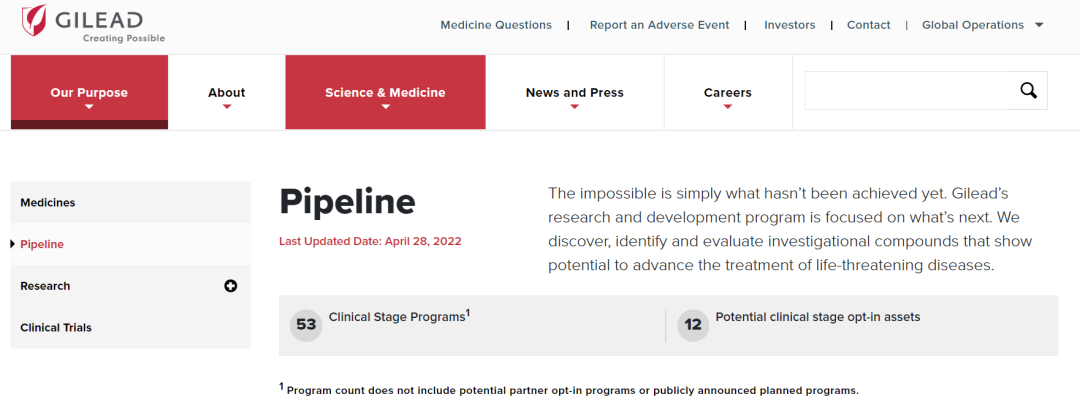
Task: Open the Report an Adverse Event link
Action: pos(659,25)
